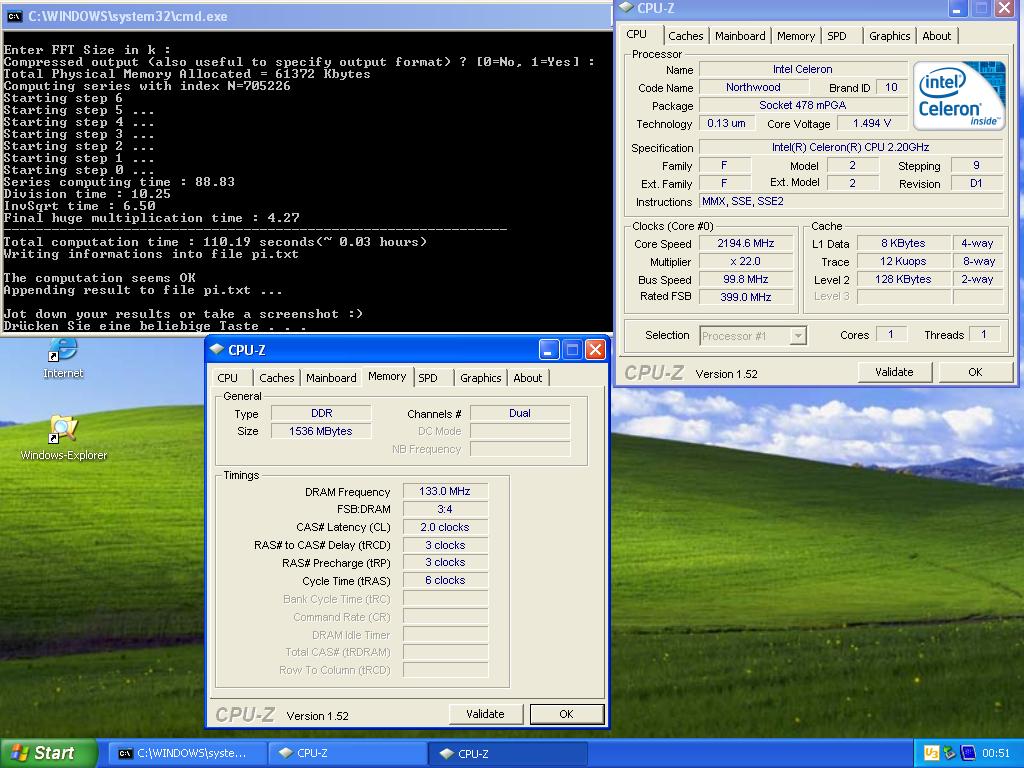Click the memory Size 1536 MBytes

pos(321,431)
